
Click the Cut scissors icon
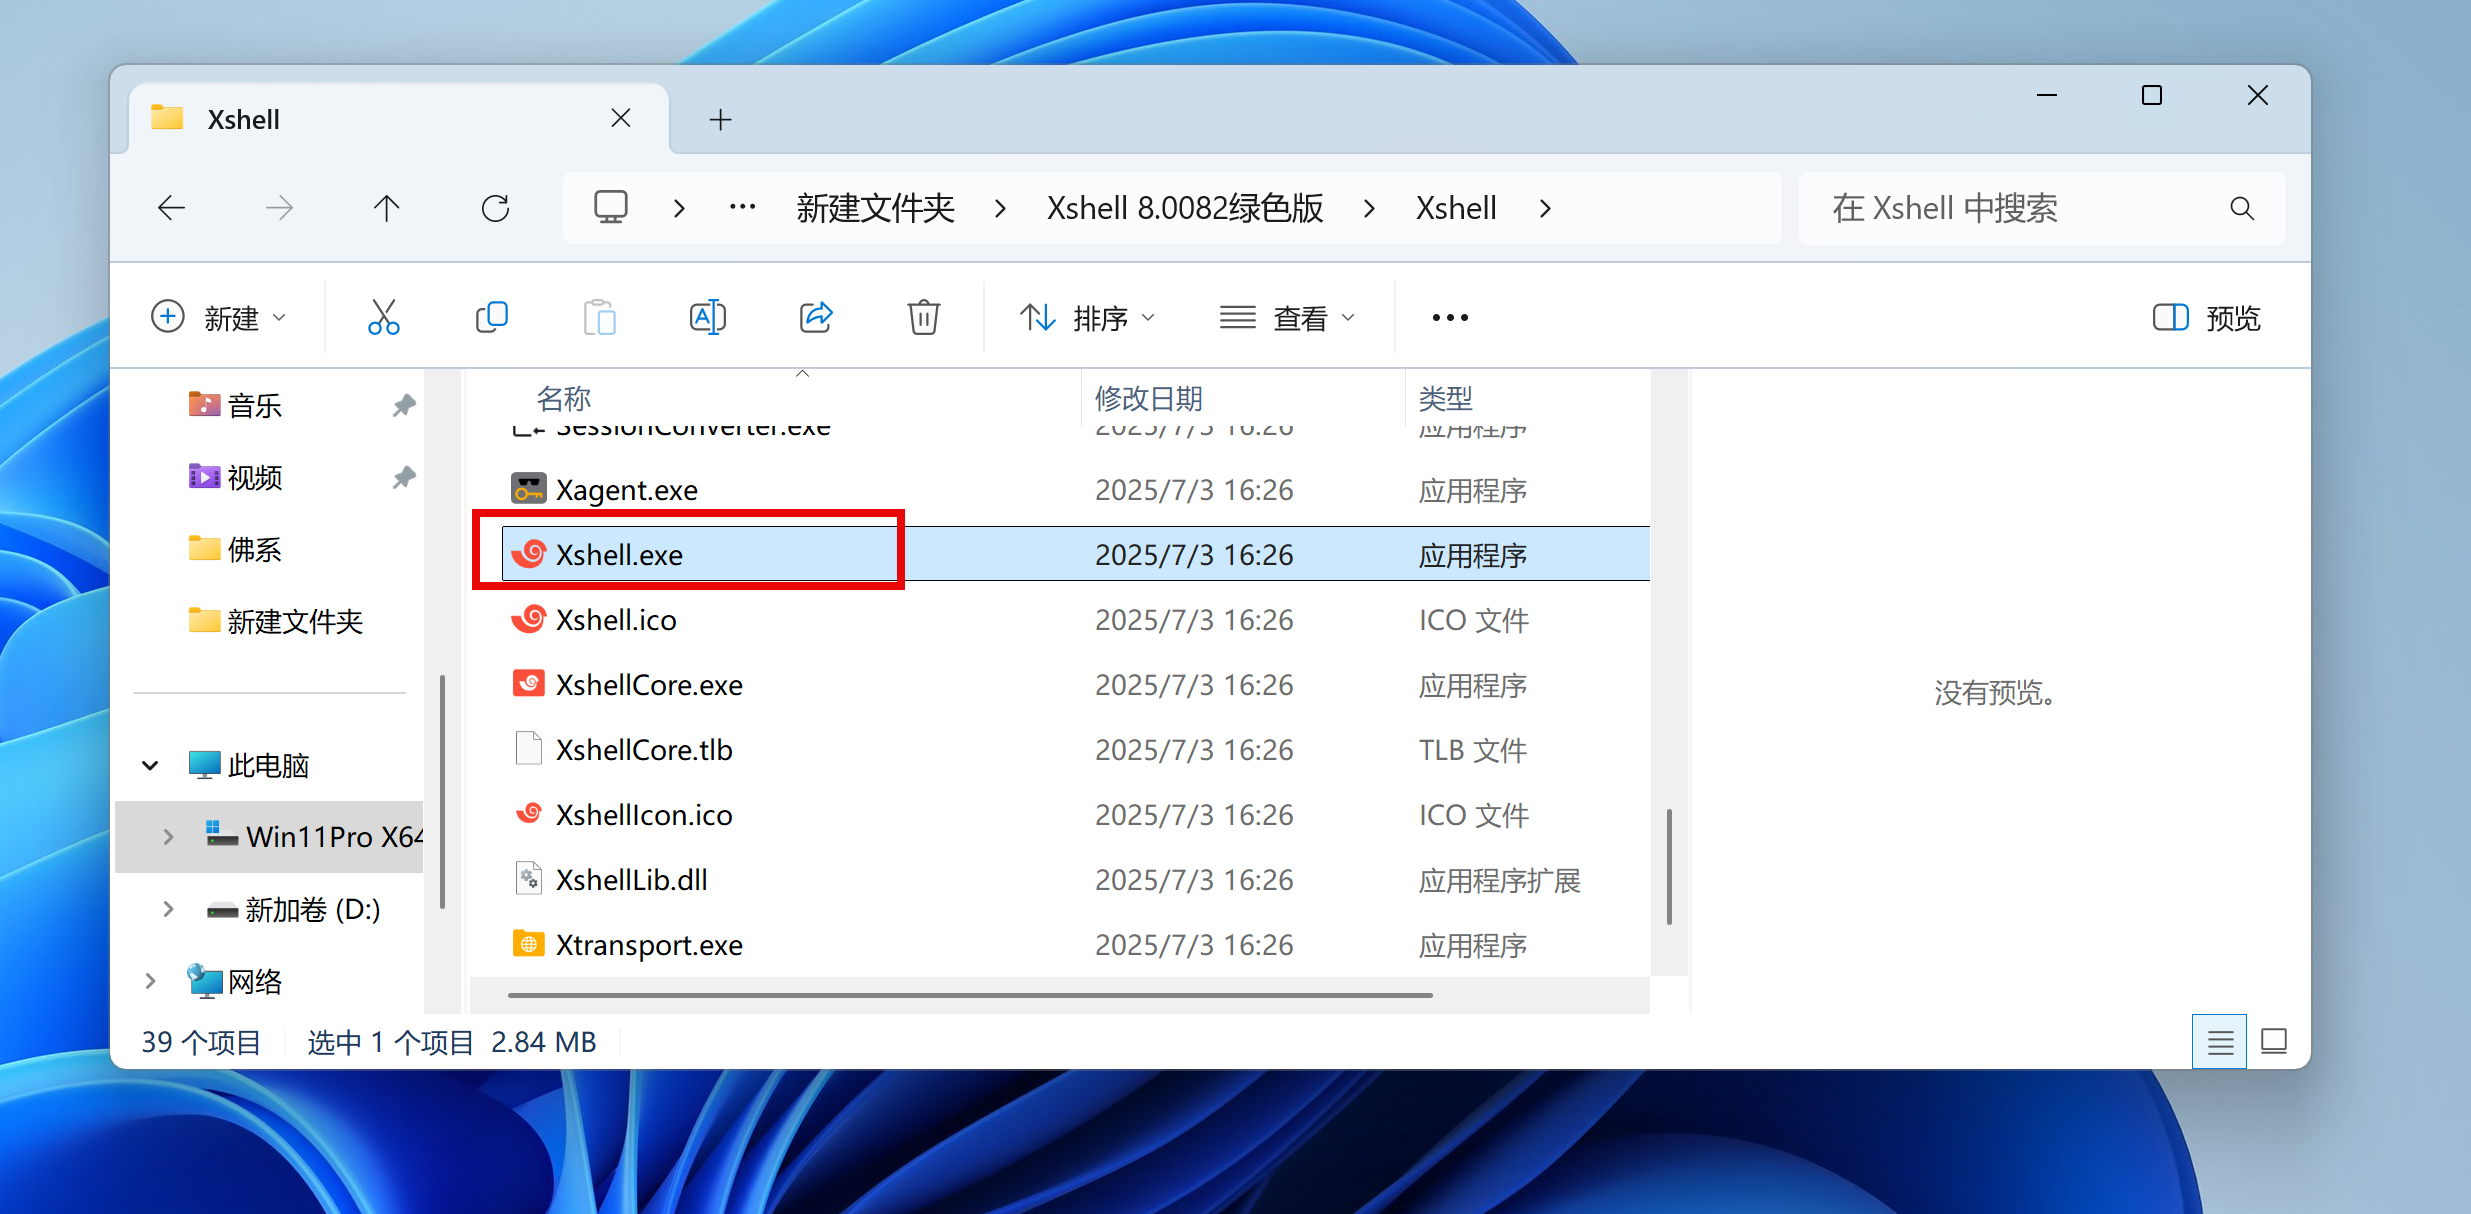tap(383, 318)
